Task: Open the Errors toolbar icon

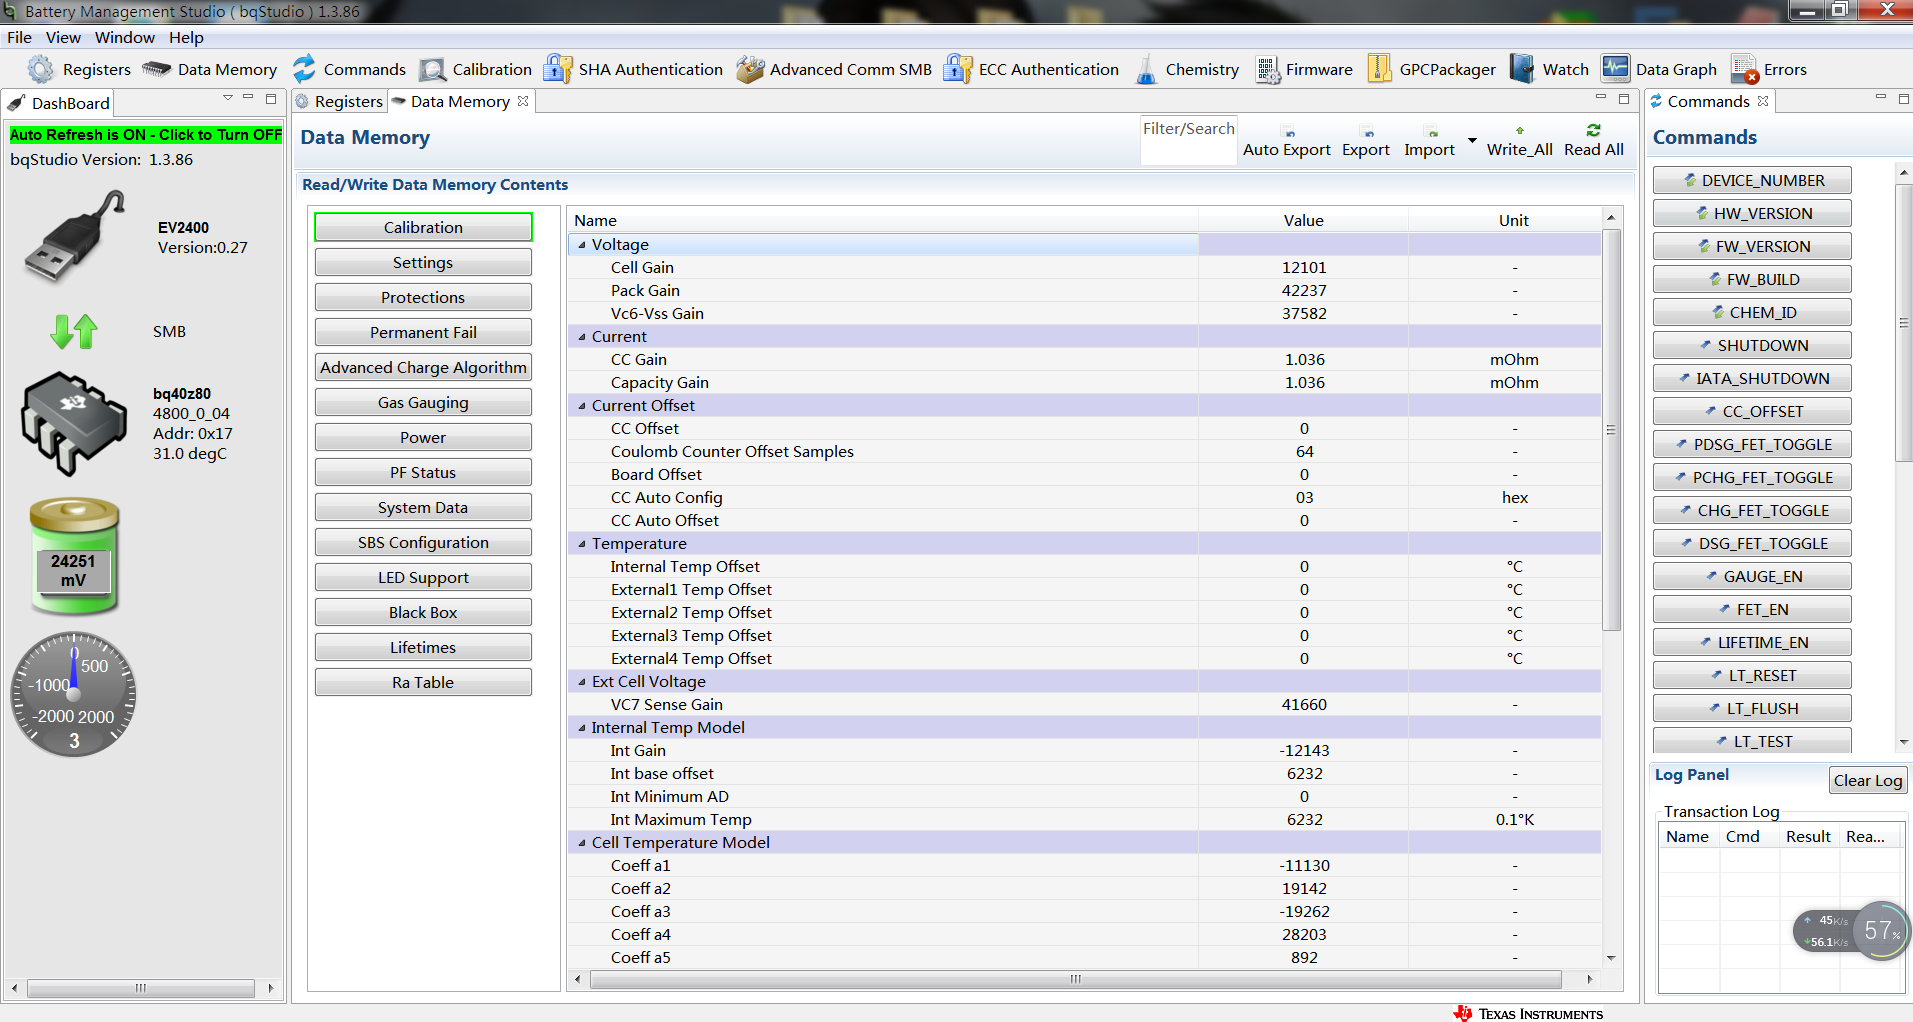Action: click(x=1744, y=69)
